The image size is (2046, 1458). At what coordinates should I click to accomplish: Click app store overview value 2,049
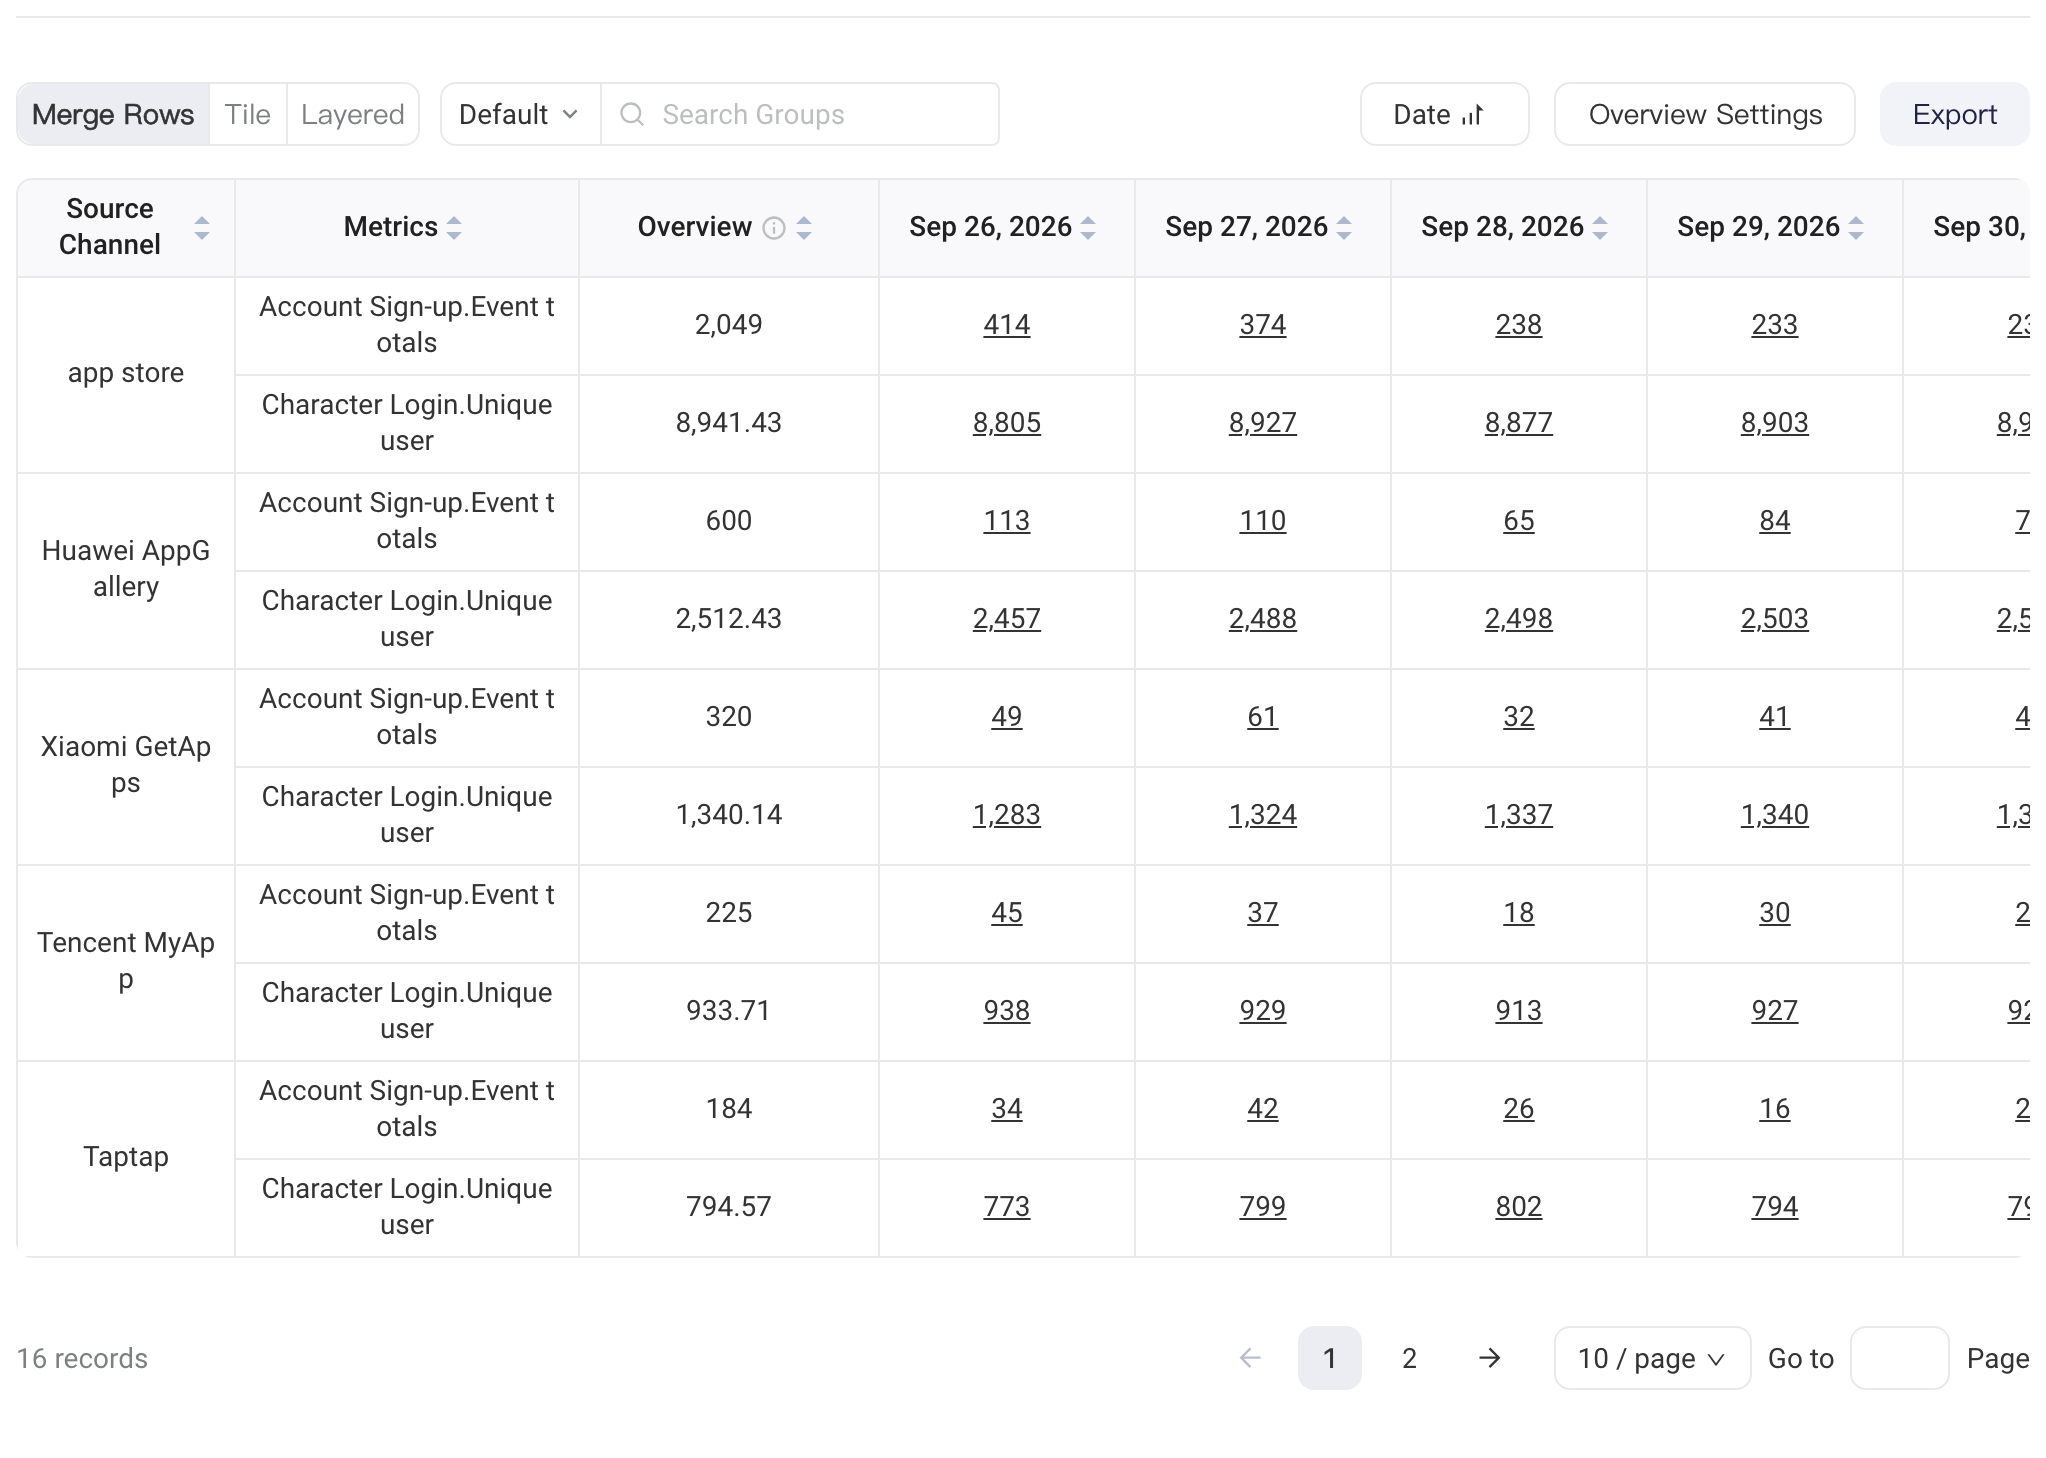coord(729,325)
